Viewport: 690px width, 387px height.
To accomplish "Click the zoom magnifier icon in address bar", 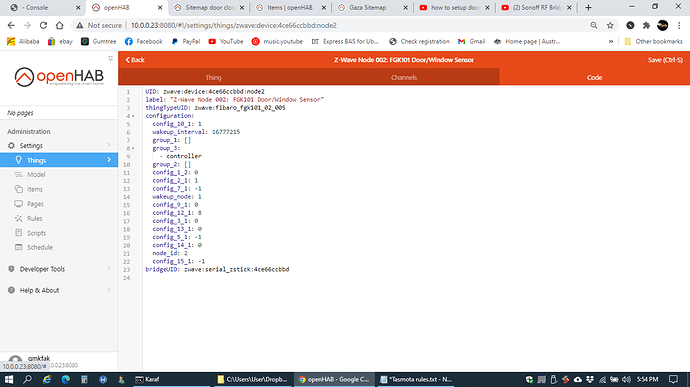I will click(x=594, y=26).
